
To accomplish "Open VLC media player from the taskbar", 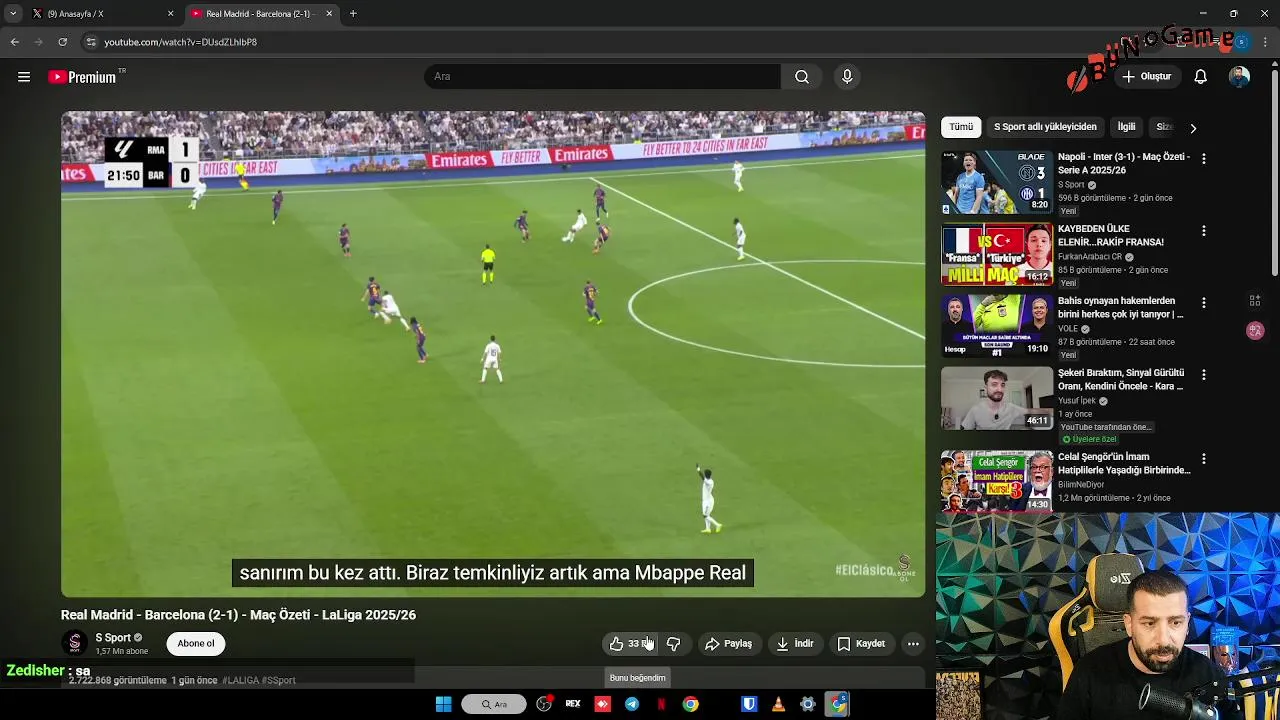I will tap(778, 704).
